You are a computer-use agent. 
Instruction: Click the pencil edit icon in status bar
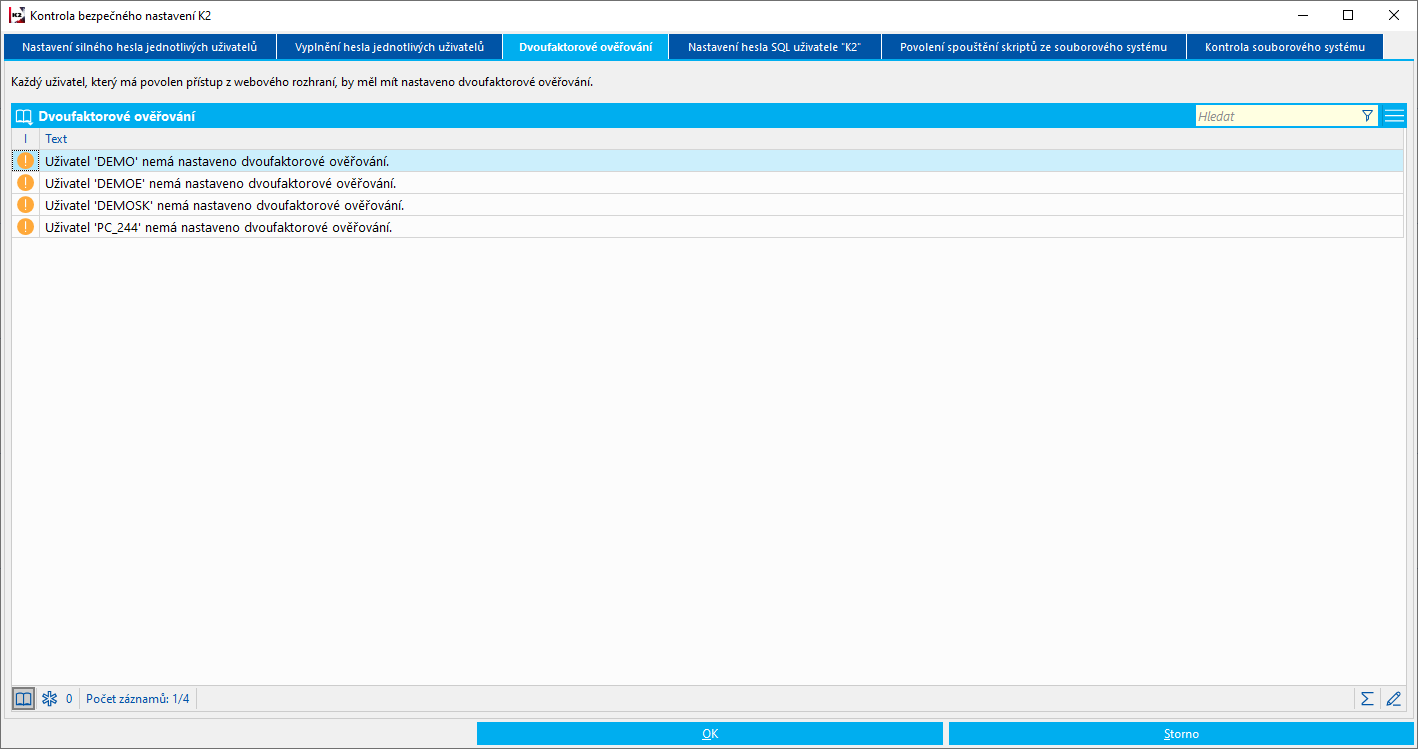pyautogui.click(x=1394, y=698)
